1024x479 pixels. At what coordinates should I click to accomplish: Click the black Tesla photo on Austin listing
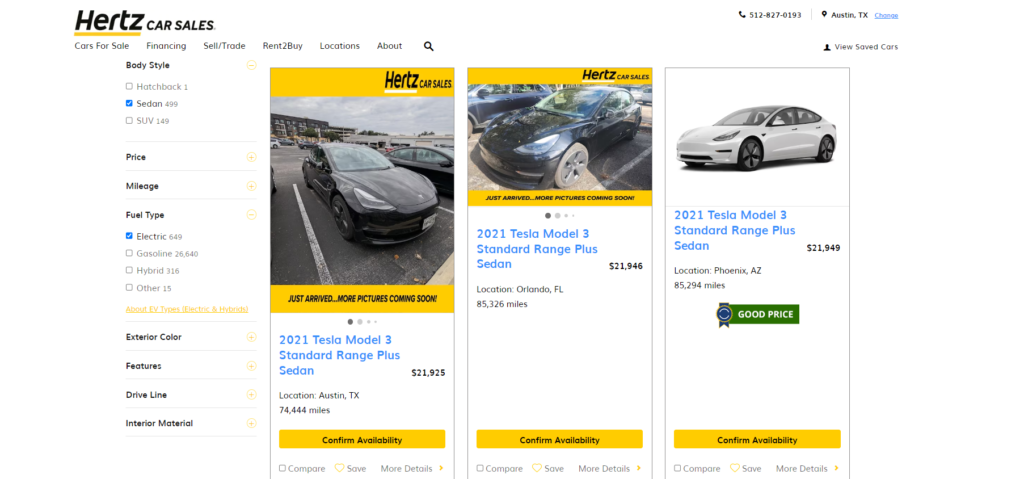[362, 191]
